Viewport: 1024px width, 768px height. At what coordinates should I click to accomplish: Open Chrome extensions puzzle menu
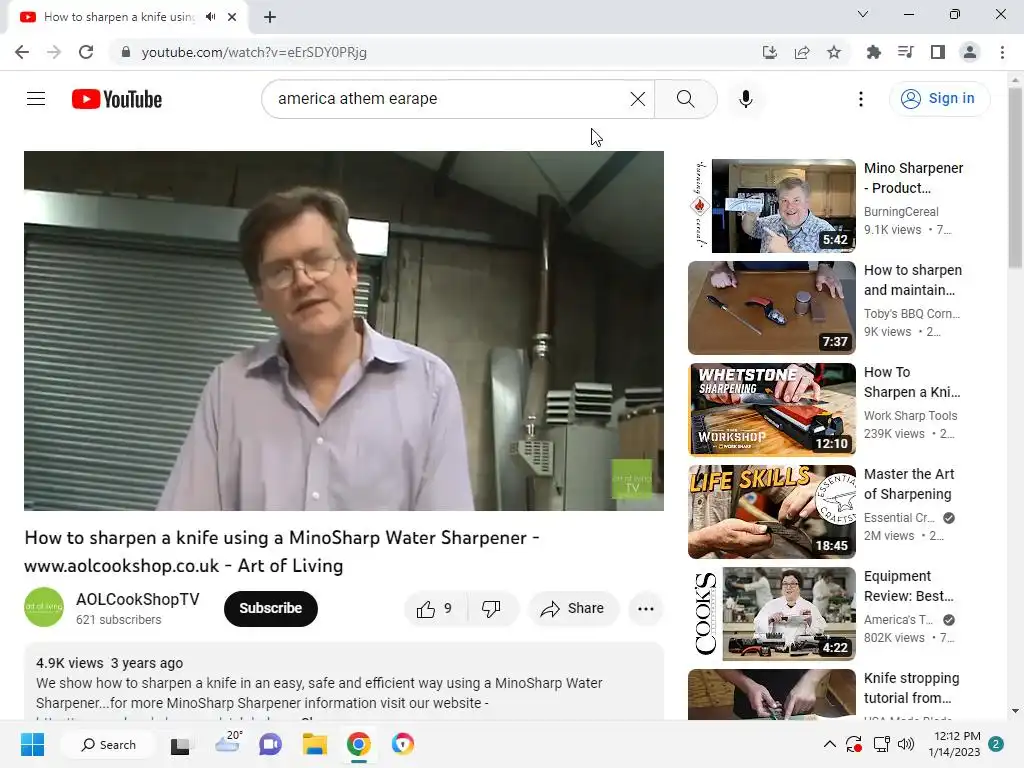point(873,52)
